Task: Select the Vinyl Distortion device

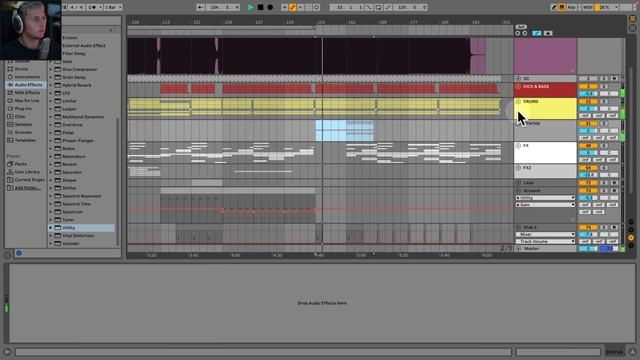Action: (x=78, y=236)
